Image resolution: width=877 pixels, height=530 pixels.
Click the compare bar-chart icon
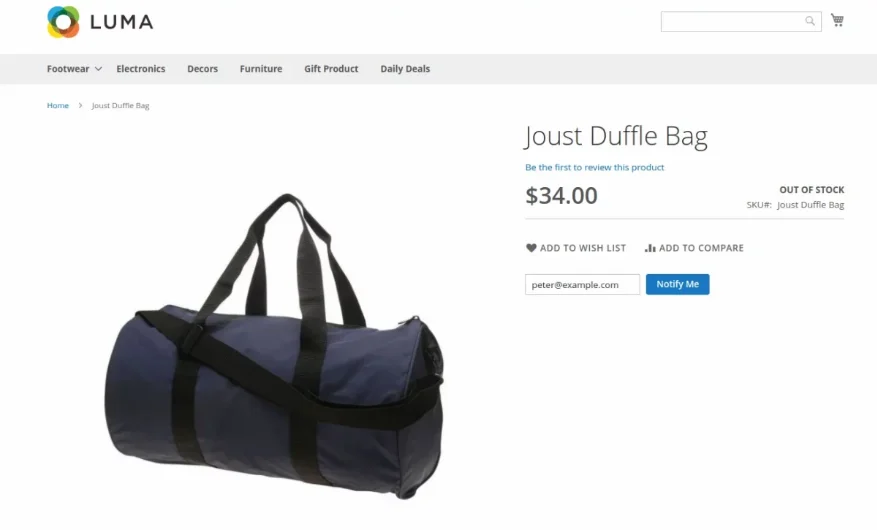(x=650, y=248)
